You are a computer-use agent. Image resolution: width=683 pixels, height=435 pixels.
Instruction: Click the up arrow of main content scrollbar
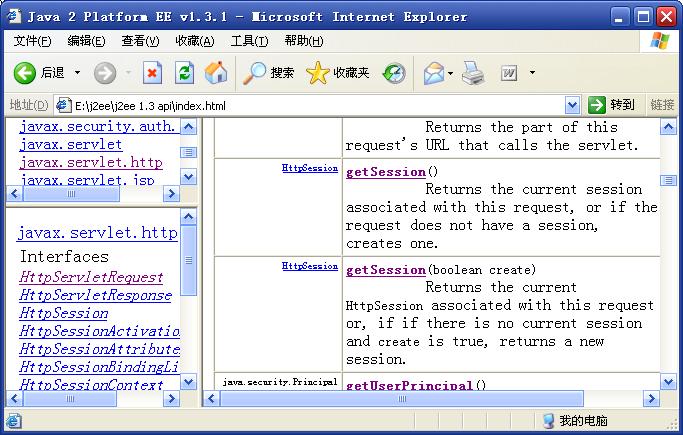click(x=668, y=127)
